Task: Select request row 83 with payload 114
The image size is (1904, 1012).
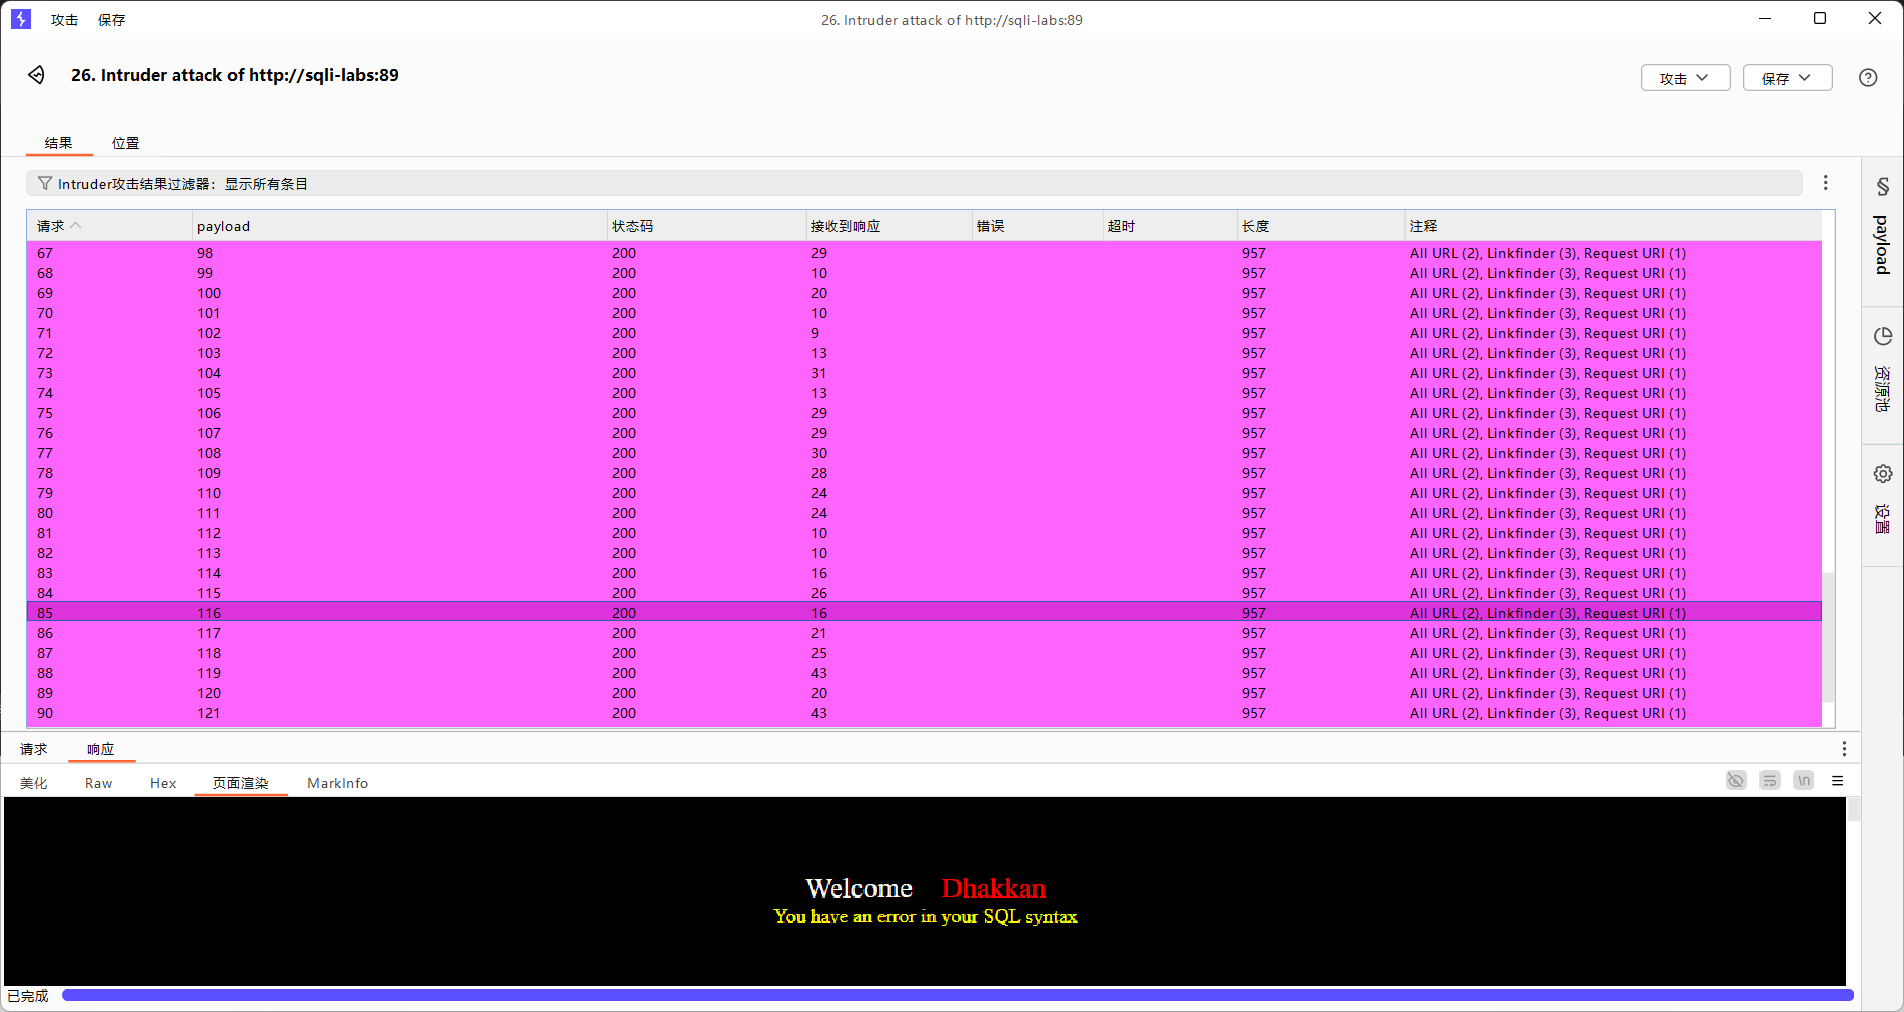Action: click(x=924, y=573)
